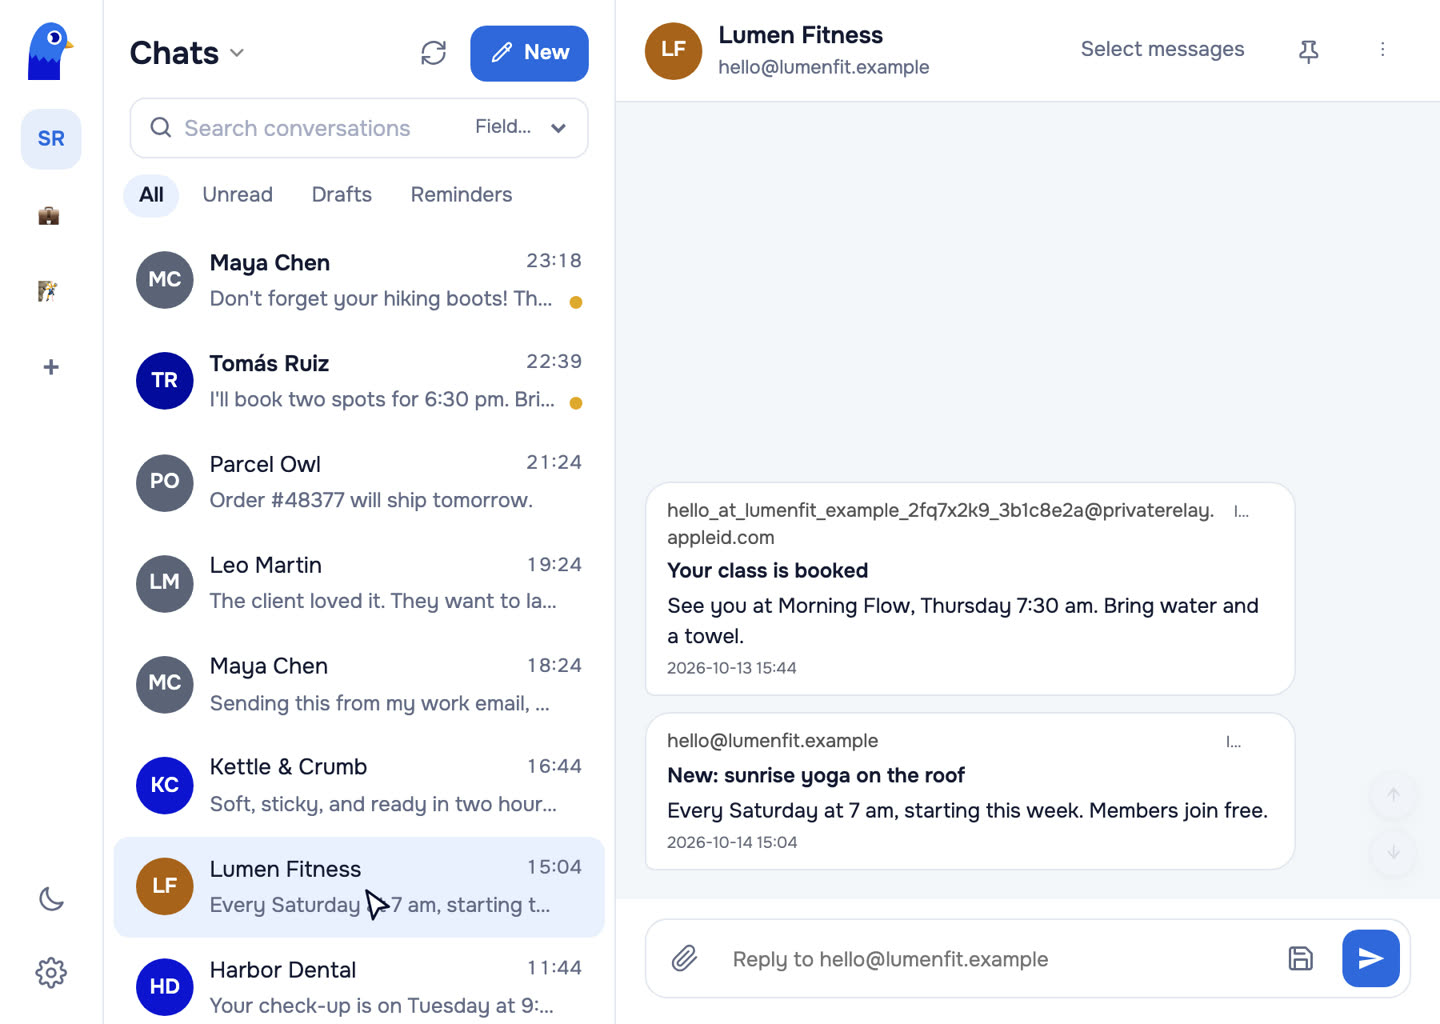1440x1024 pixels.
Task: Select the All tab
Action: click(151, 195)
